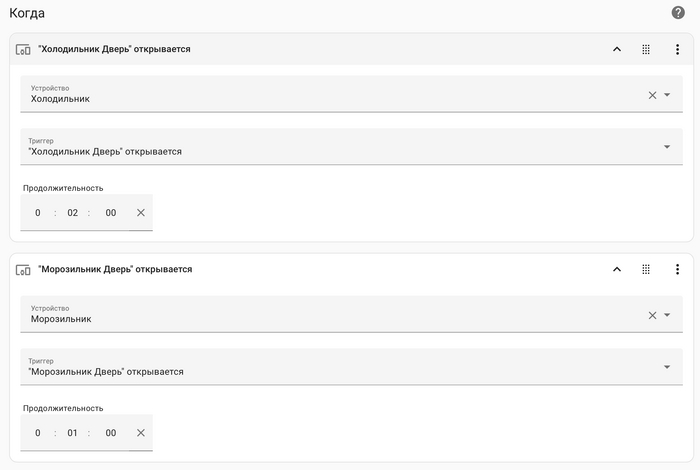Clear the Холодильник device selection
The image size is (700, 470).
point(652,95)
